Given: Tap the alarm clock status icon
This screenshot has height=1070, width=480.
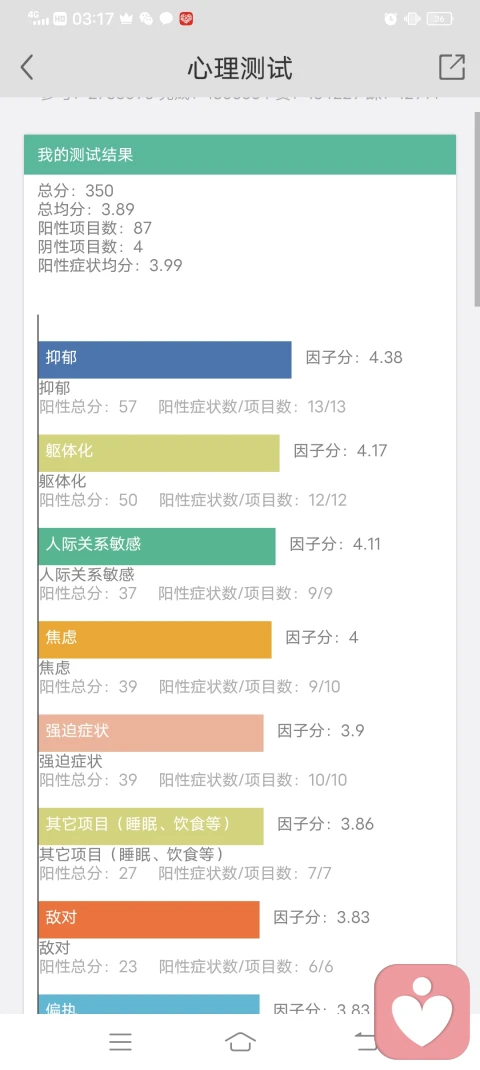Looking at the screenshot, I should tap(391, 19).
